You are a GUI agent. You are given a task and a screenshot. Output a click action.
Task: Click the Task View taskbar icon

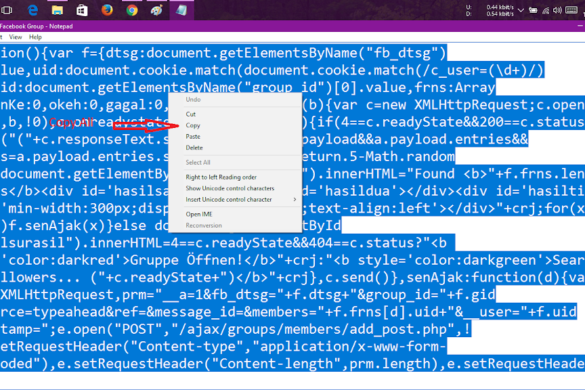[x=6, y=10]
